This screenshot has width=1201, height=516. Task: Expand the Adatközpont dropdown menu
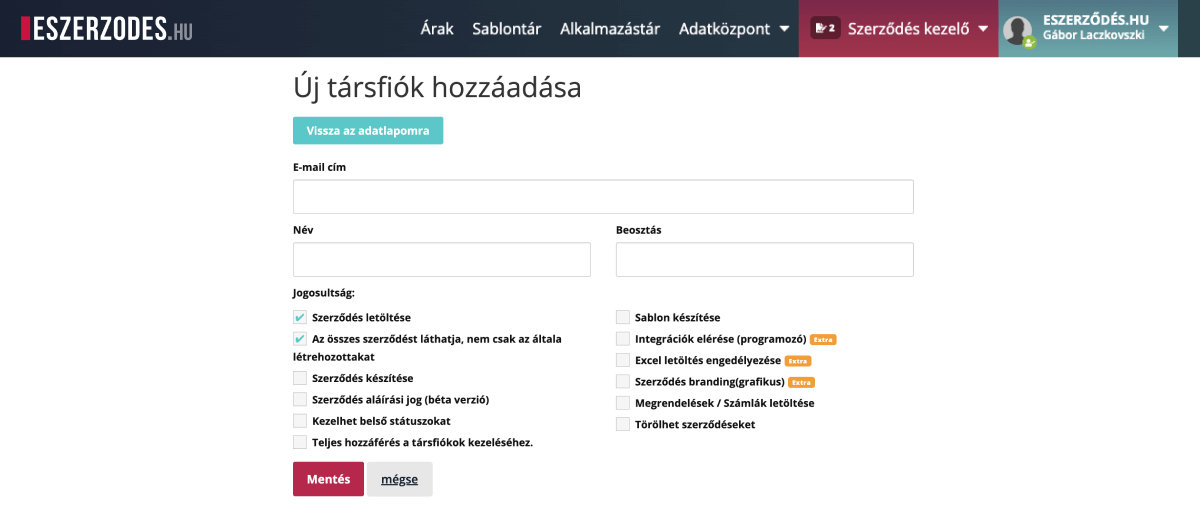734,29
